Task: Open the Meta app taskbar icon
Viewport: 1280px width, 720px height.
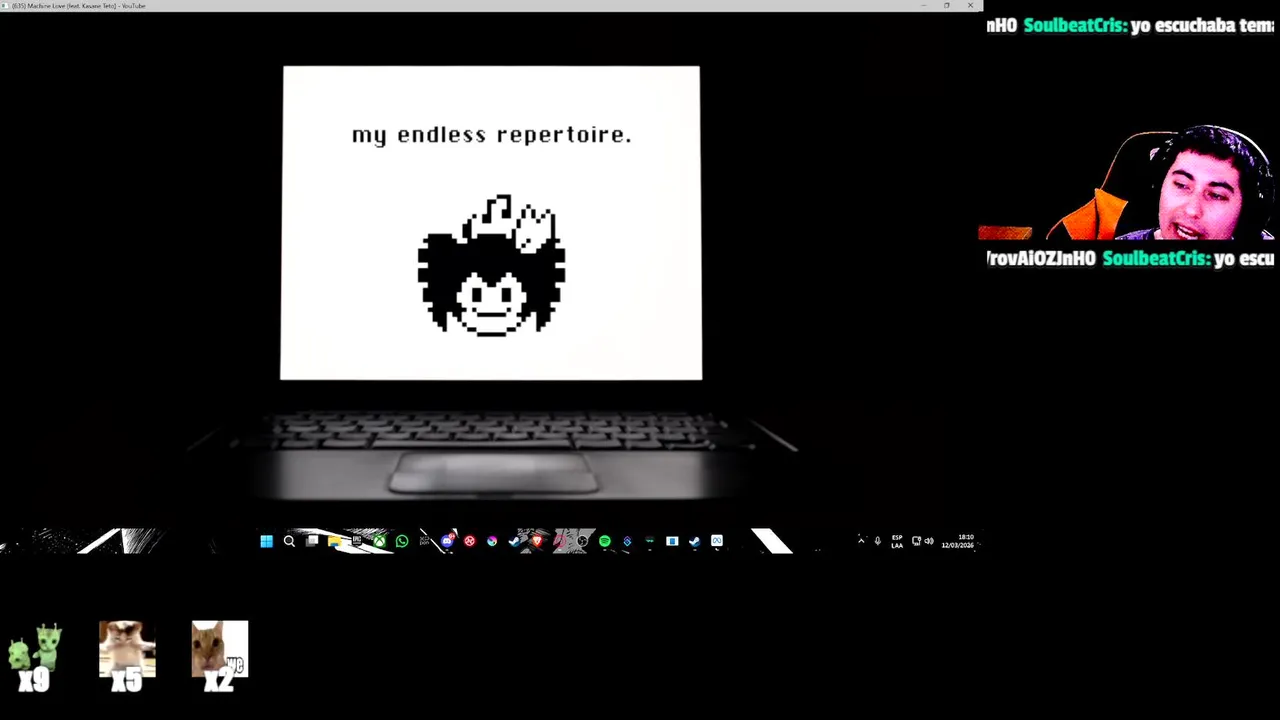Action: (717, 541)
